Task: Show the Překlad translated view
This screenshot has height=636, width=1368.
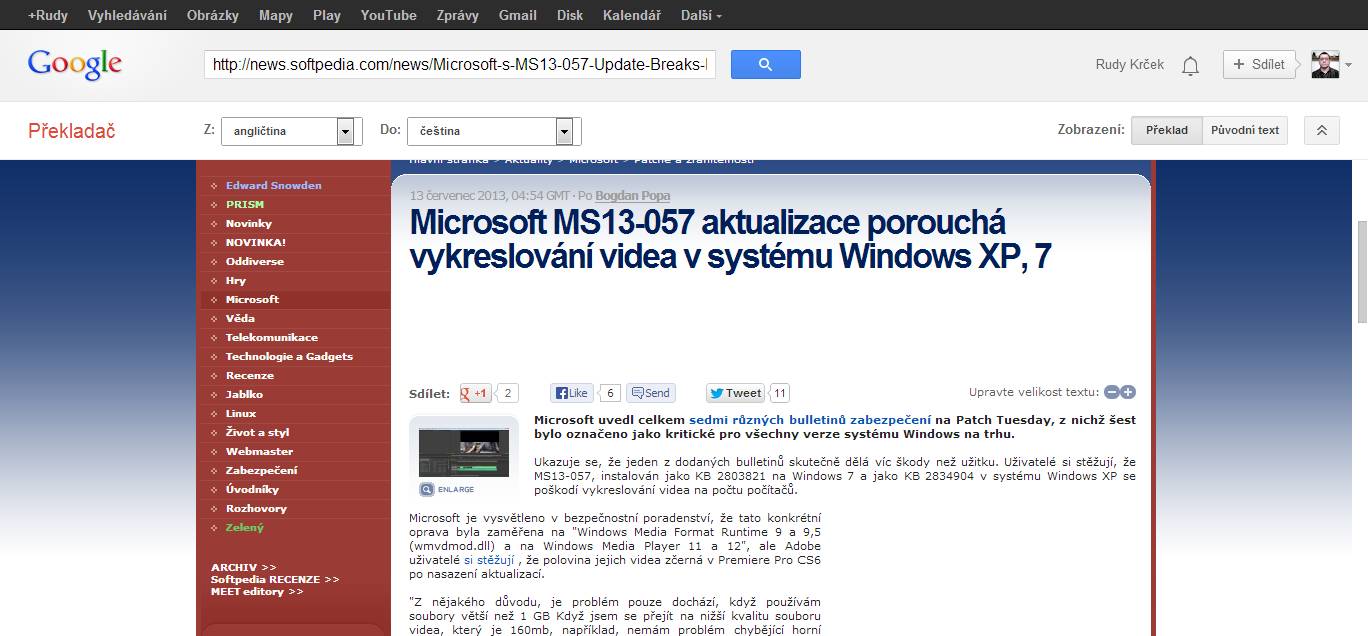Action: point(1166,130)
